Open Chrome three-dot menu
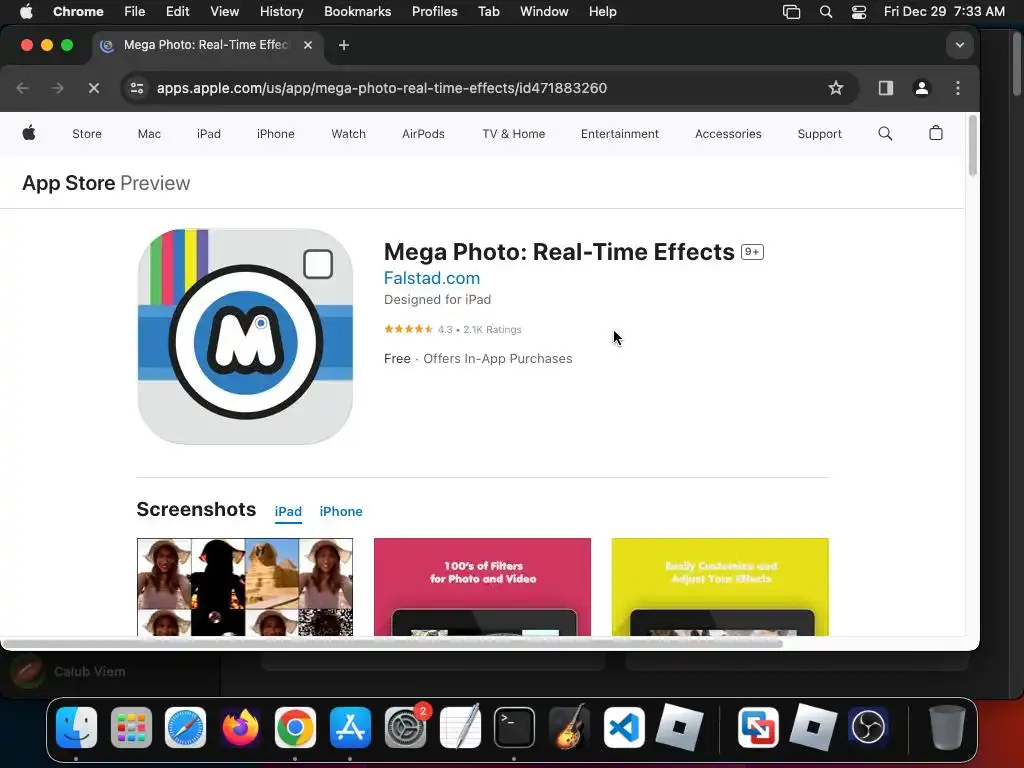Viewport: 1024px width, 768px height. click(x=957, y=88)
